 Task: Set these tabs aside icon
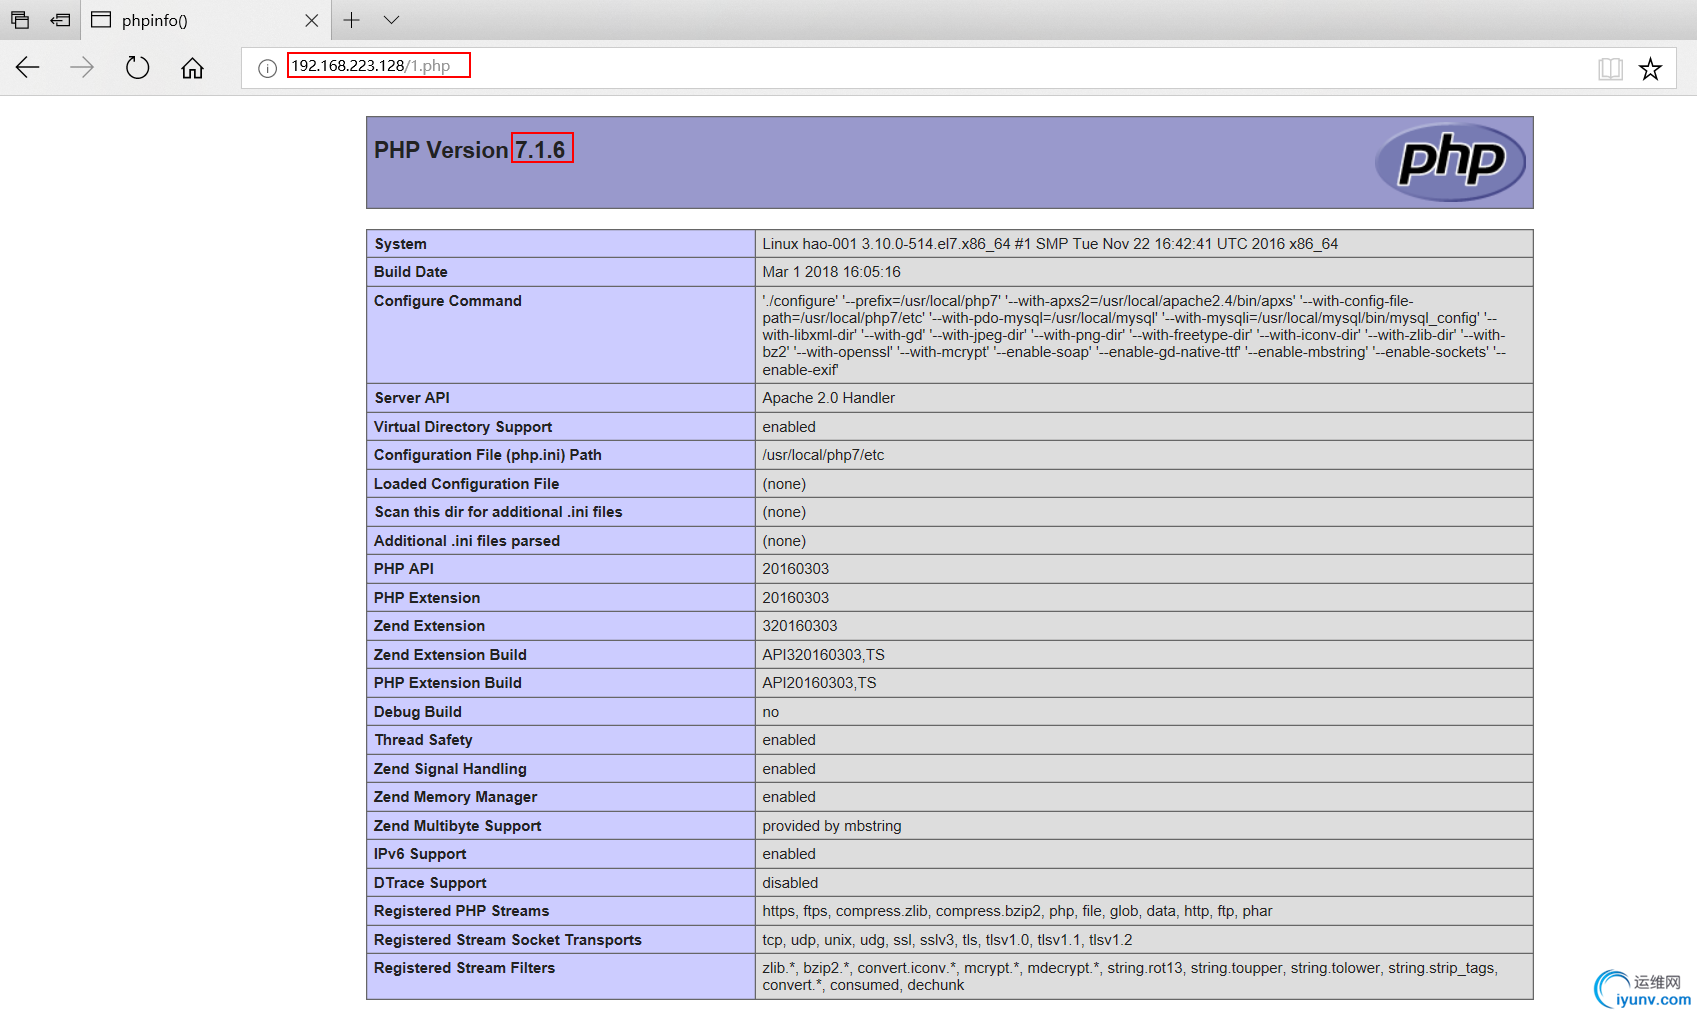point(60,20)
